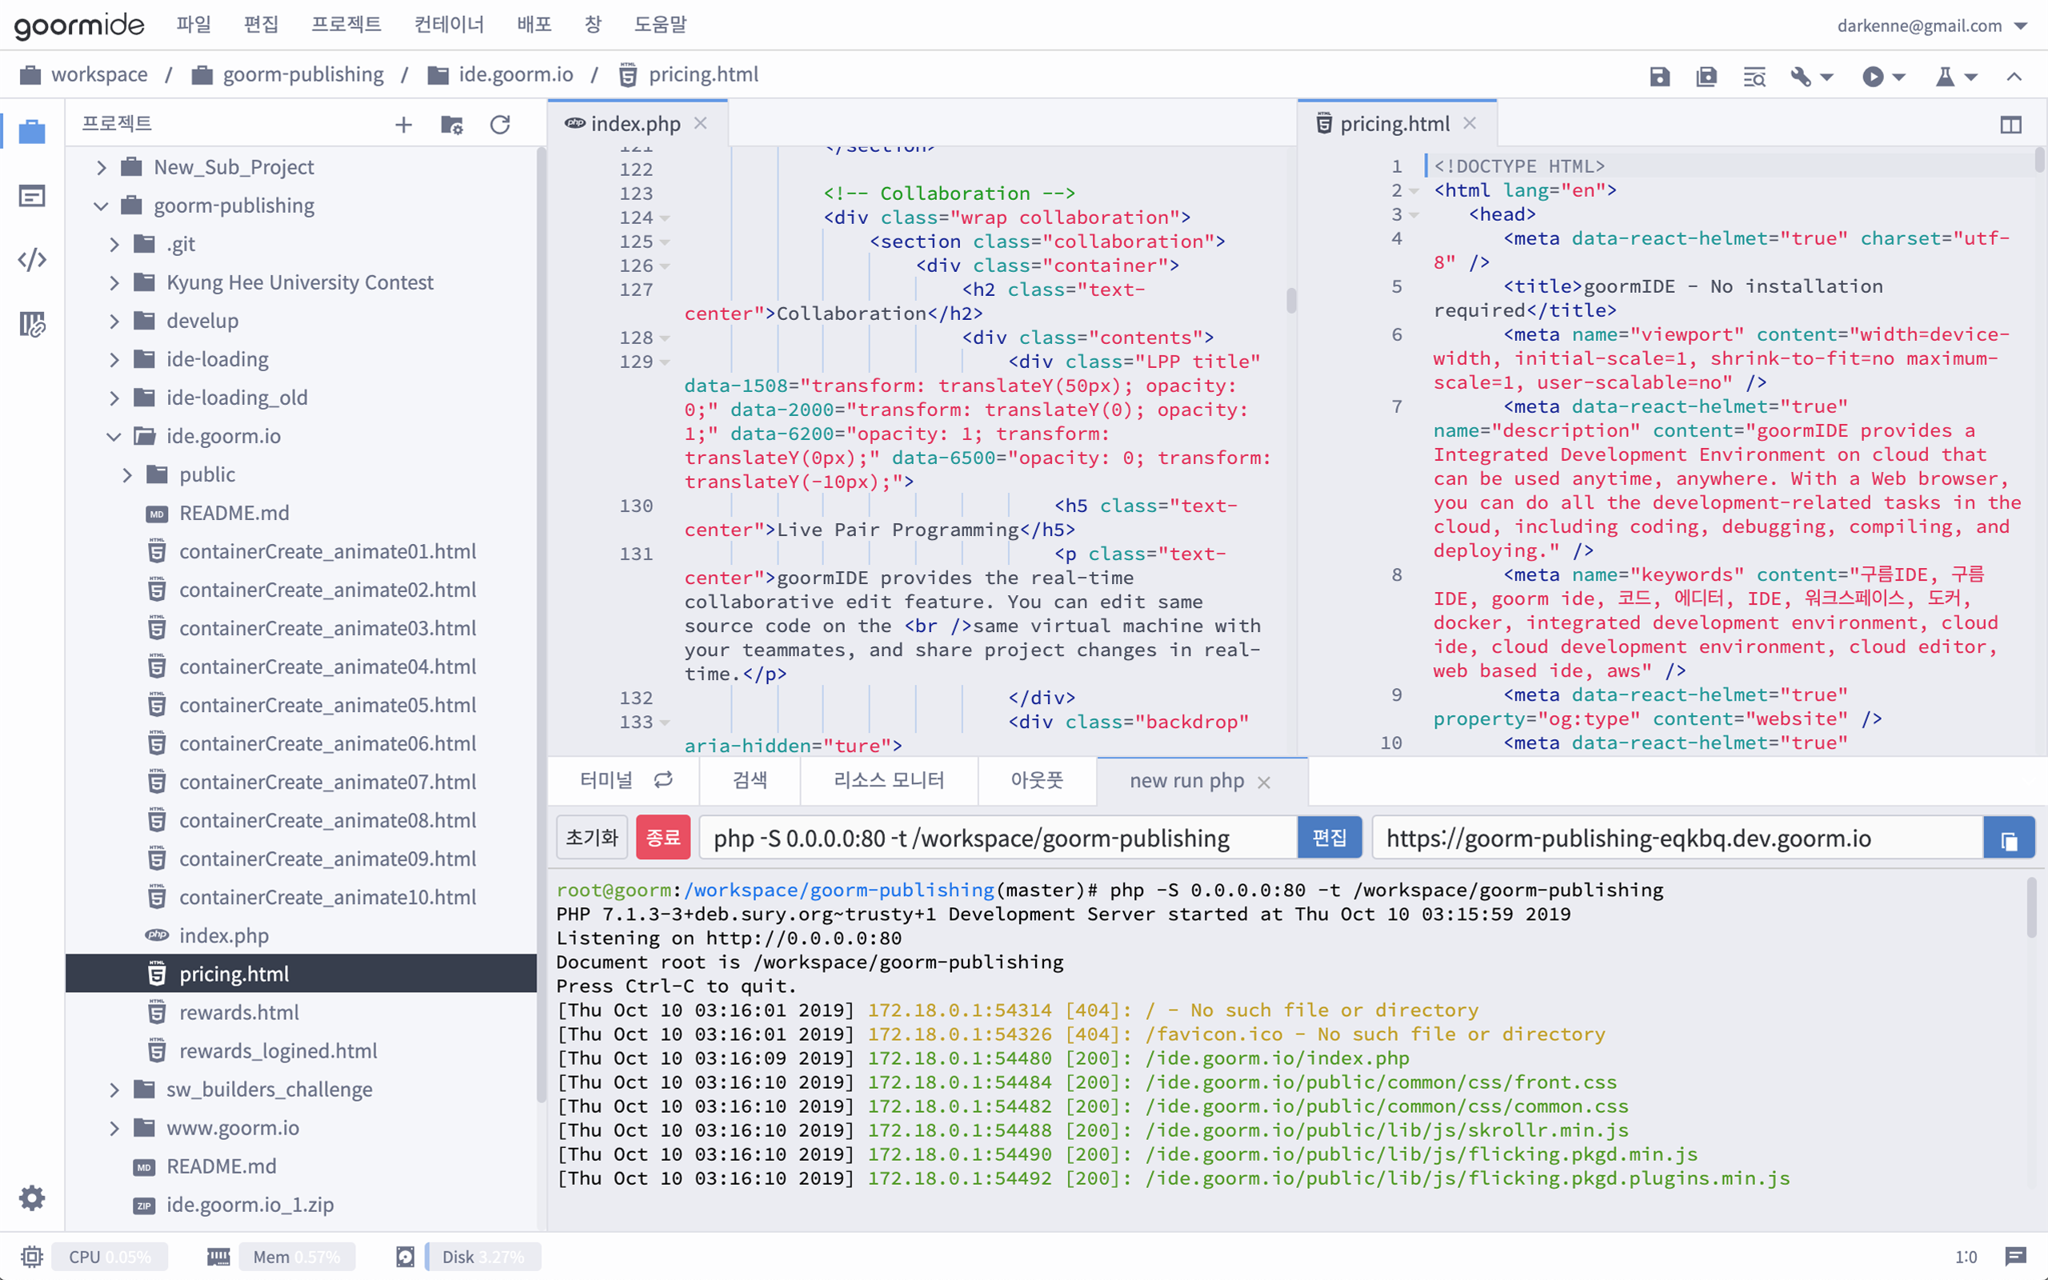Refresh the project tree
Image resolution: width=2048 pixels, height=1280 pixels.
tap(500, 124)
